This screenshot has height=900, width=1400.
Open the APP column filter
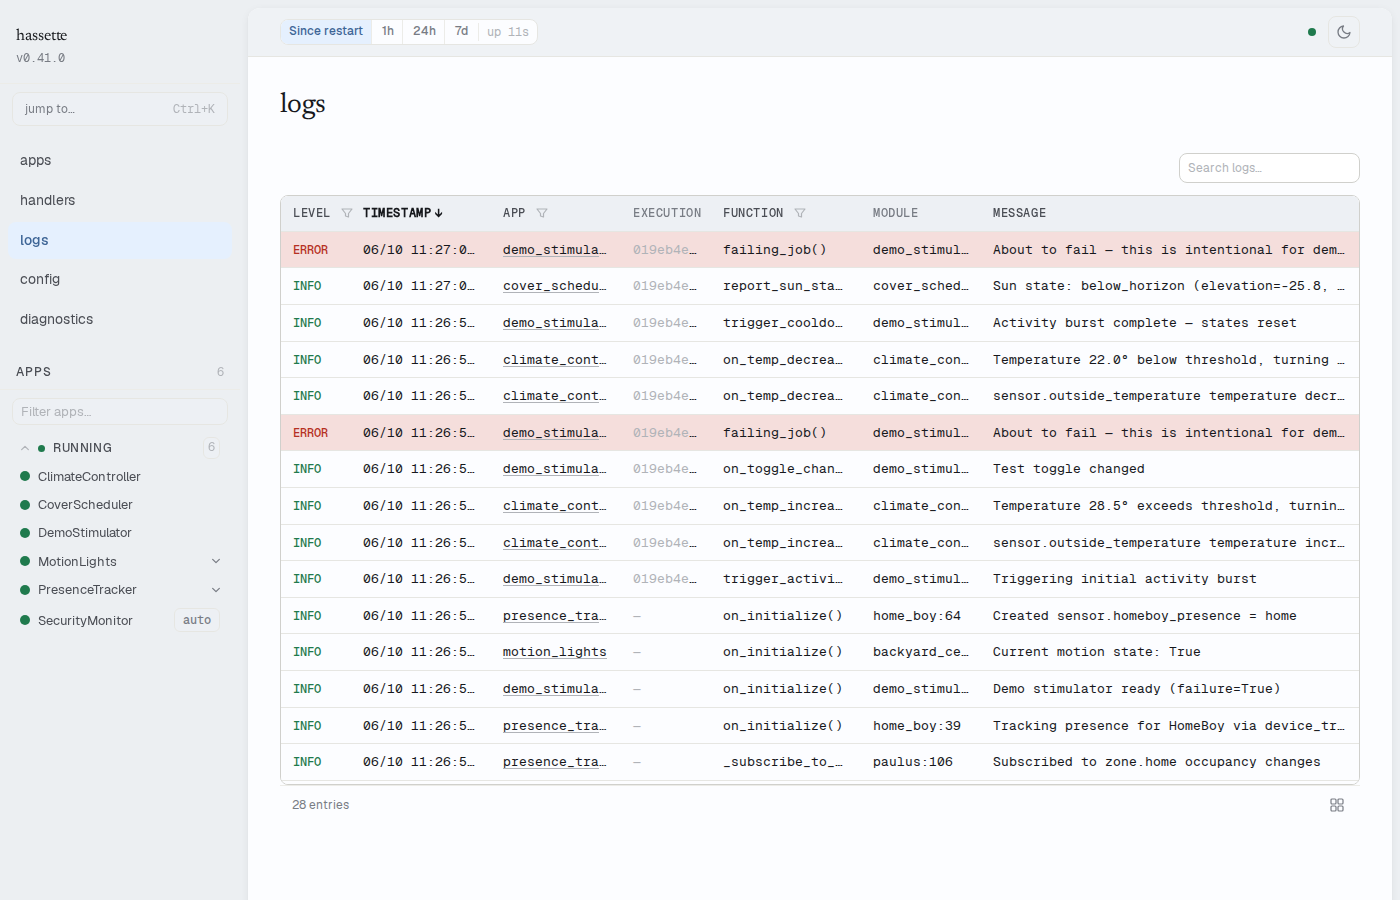coord(542,213)
